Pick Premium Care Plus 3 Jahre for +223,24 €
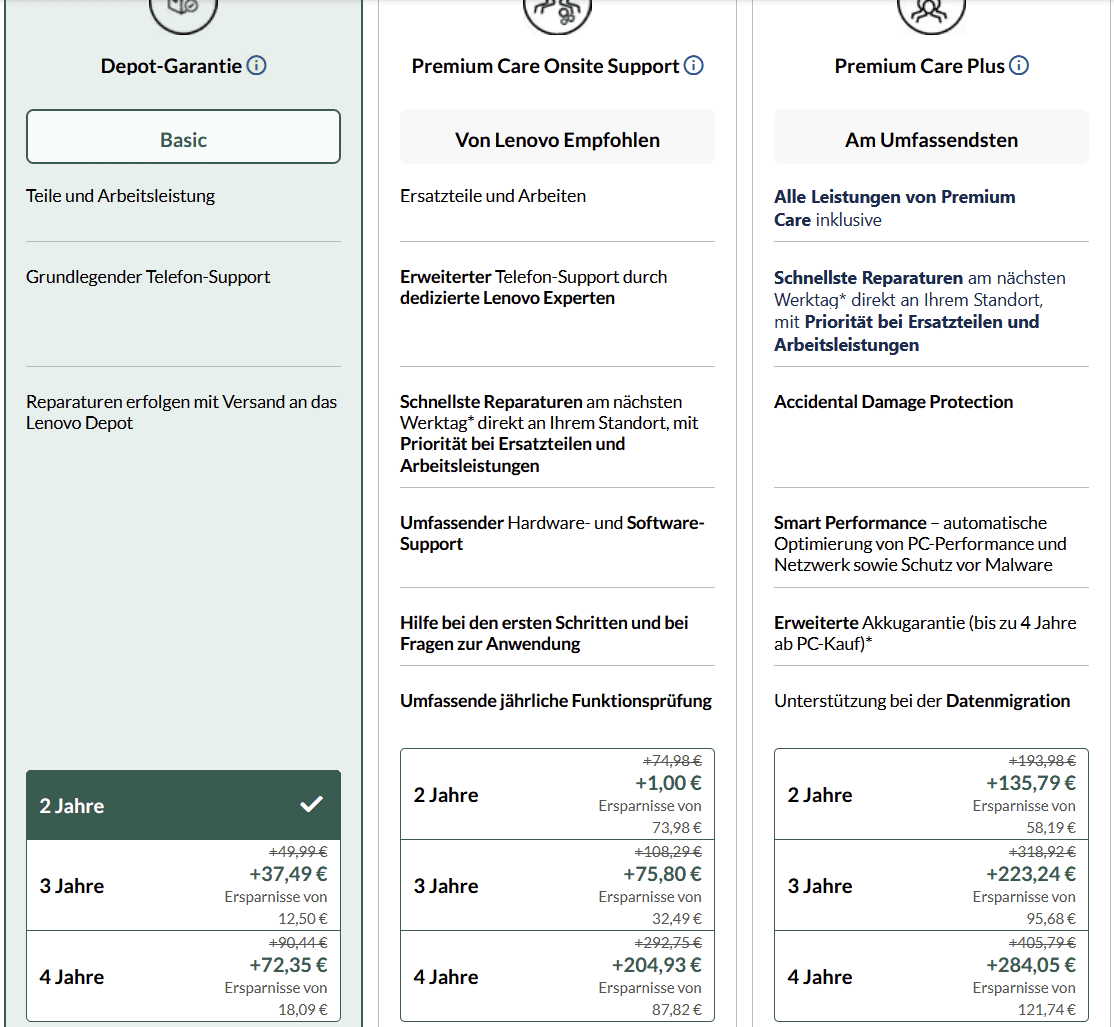Image resolution: width=1114 pixels, height=1027 pixels. (931, 885)
